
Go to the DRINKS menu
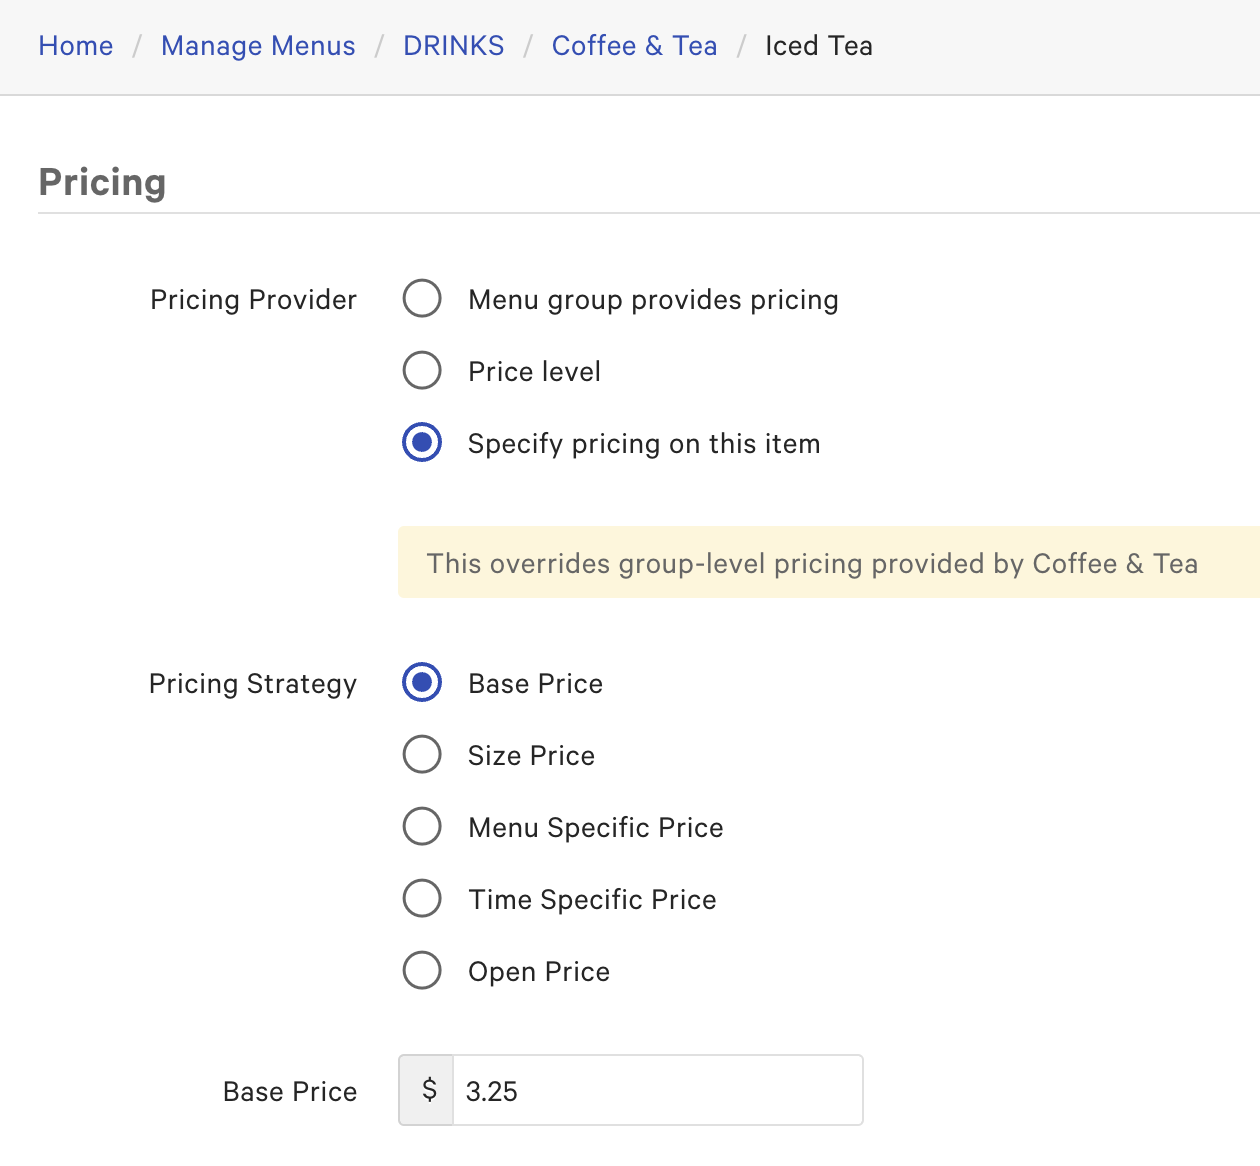coord(453,46)
